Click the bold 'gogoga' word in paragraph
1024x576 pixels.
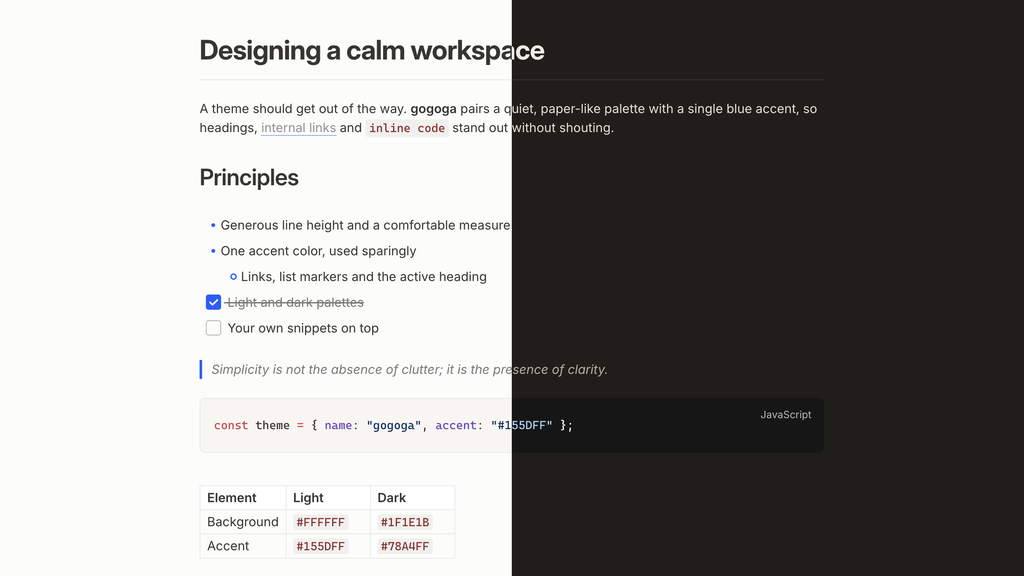pos(434,109)
